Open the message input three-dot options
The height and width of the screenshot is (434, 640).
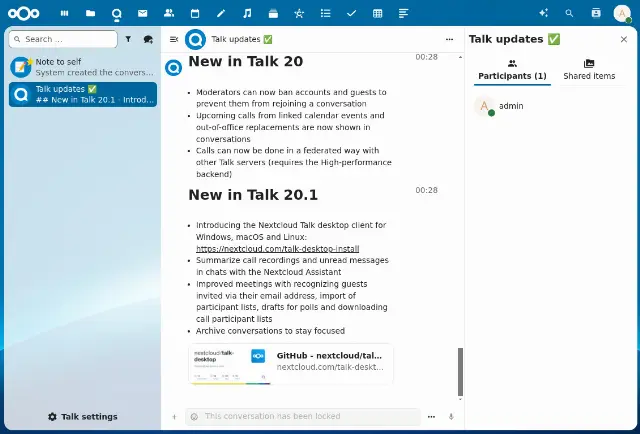click(431, 416)
